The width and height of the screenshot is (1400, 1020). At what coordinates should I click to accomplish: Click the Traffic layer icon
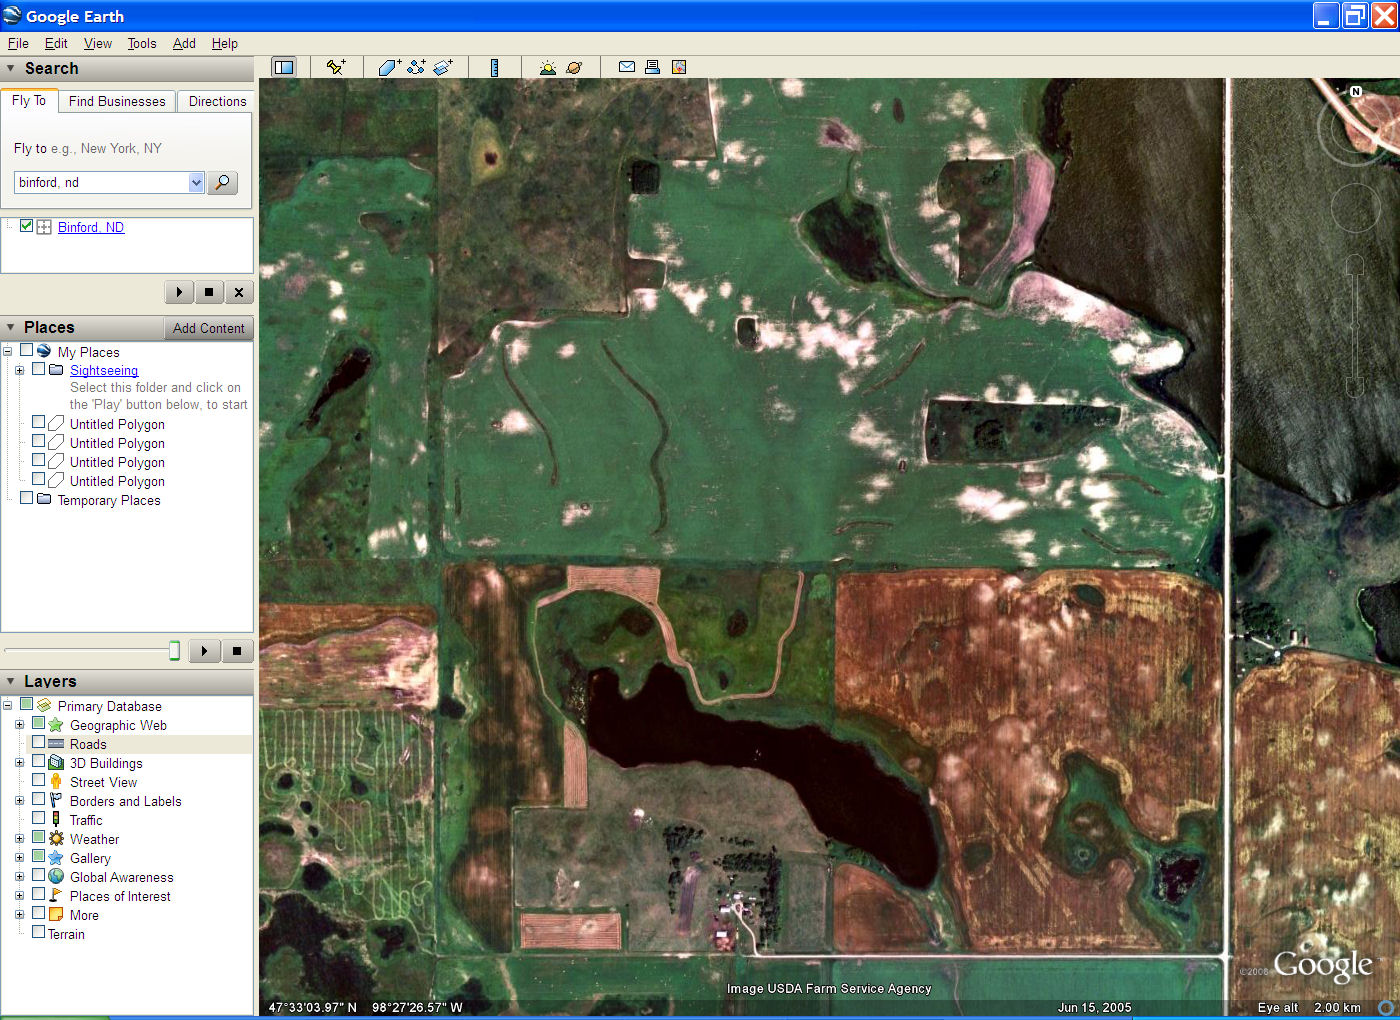coord(56,820)
